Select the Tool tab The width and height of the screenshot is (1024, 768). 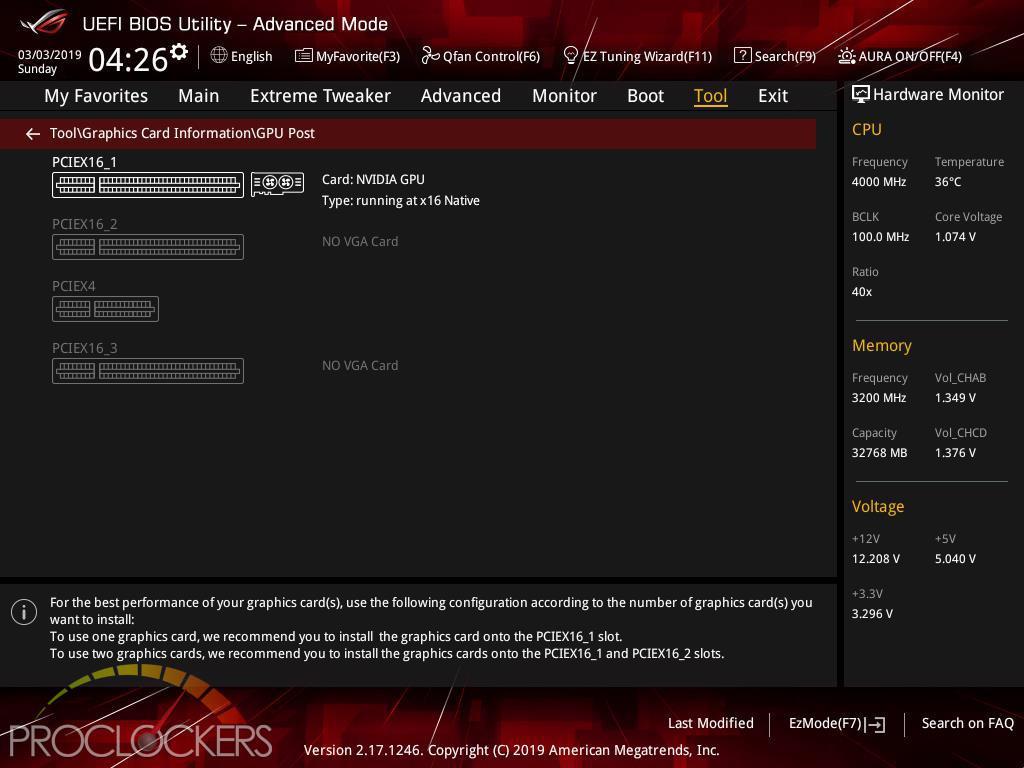[711, 96]
